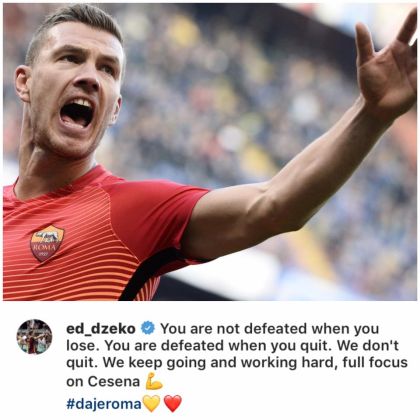Screen dimensions: 420x420
Task: Click the flexed biceps emoji
Action: (154, 381)
